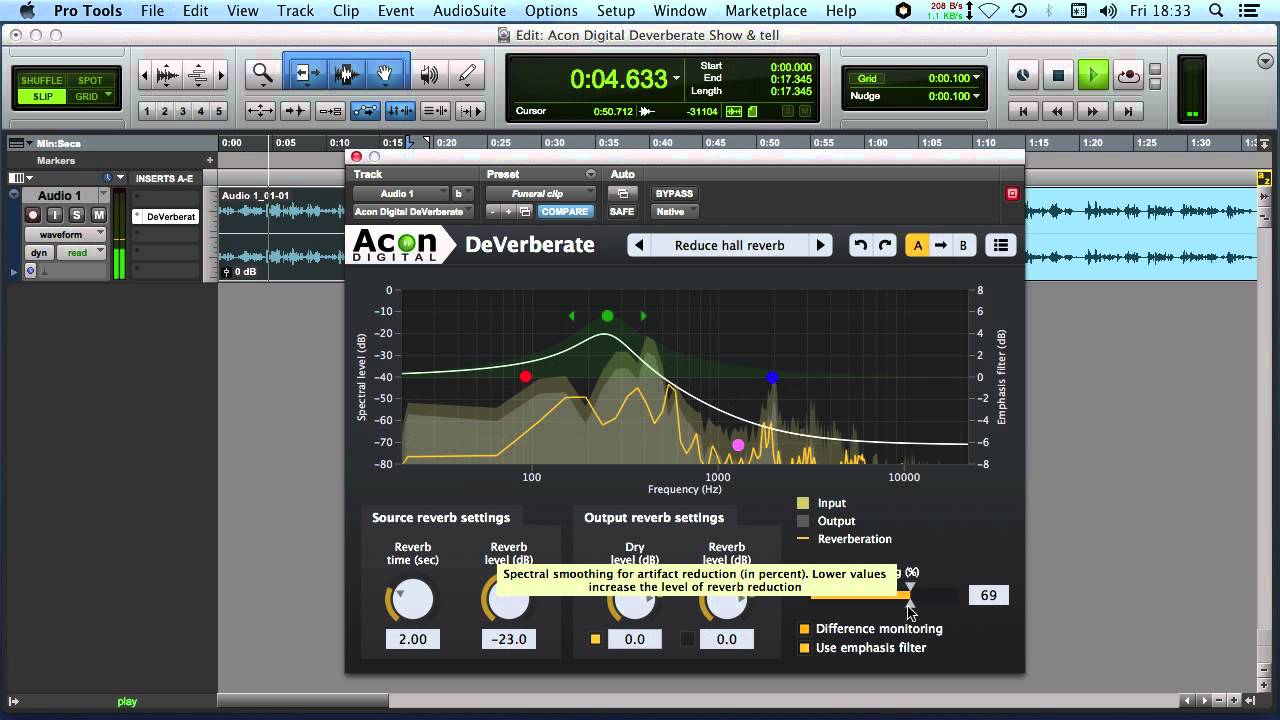
Task: Copy settings A to B arrow
Action: click(x=940, y=245)
